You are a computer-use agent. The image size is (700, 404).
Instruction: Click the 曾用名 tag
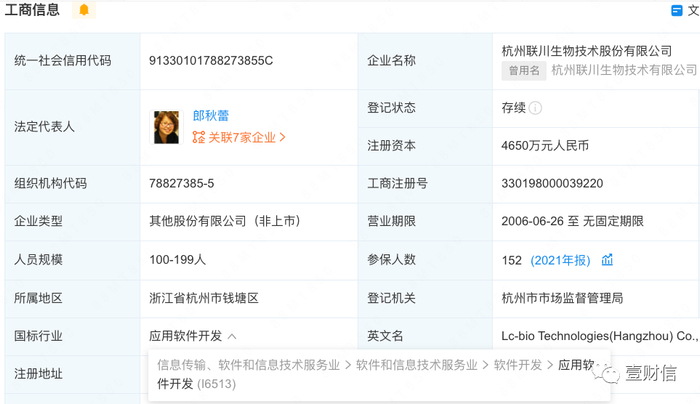coord(524,71)
